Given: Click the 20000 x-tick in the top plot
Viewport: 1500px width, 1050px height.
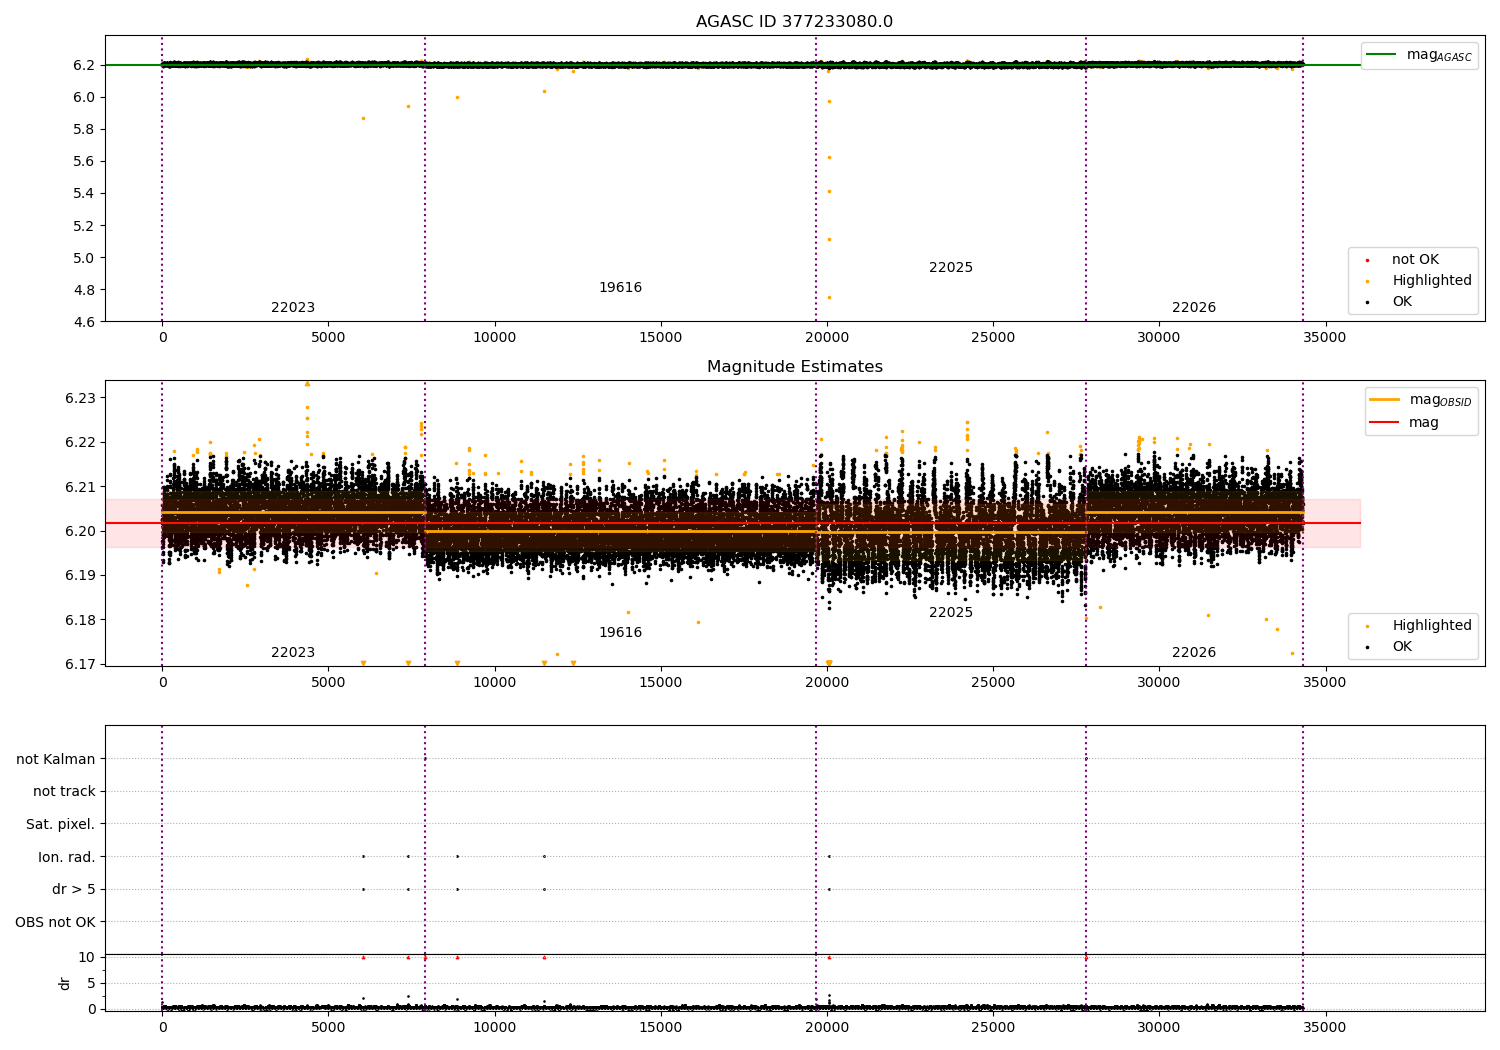Looking at the screenshot, I should 827,337.
